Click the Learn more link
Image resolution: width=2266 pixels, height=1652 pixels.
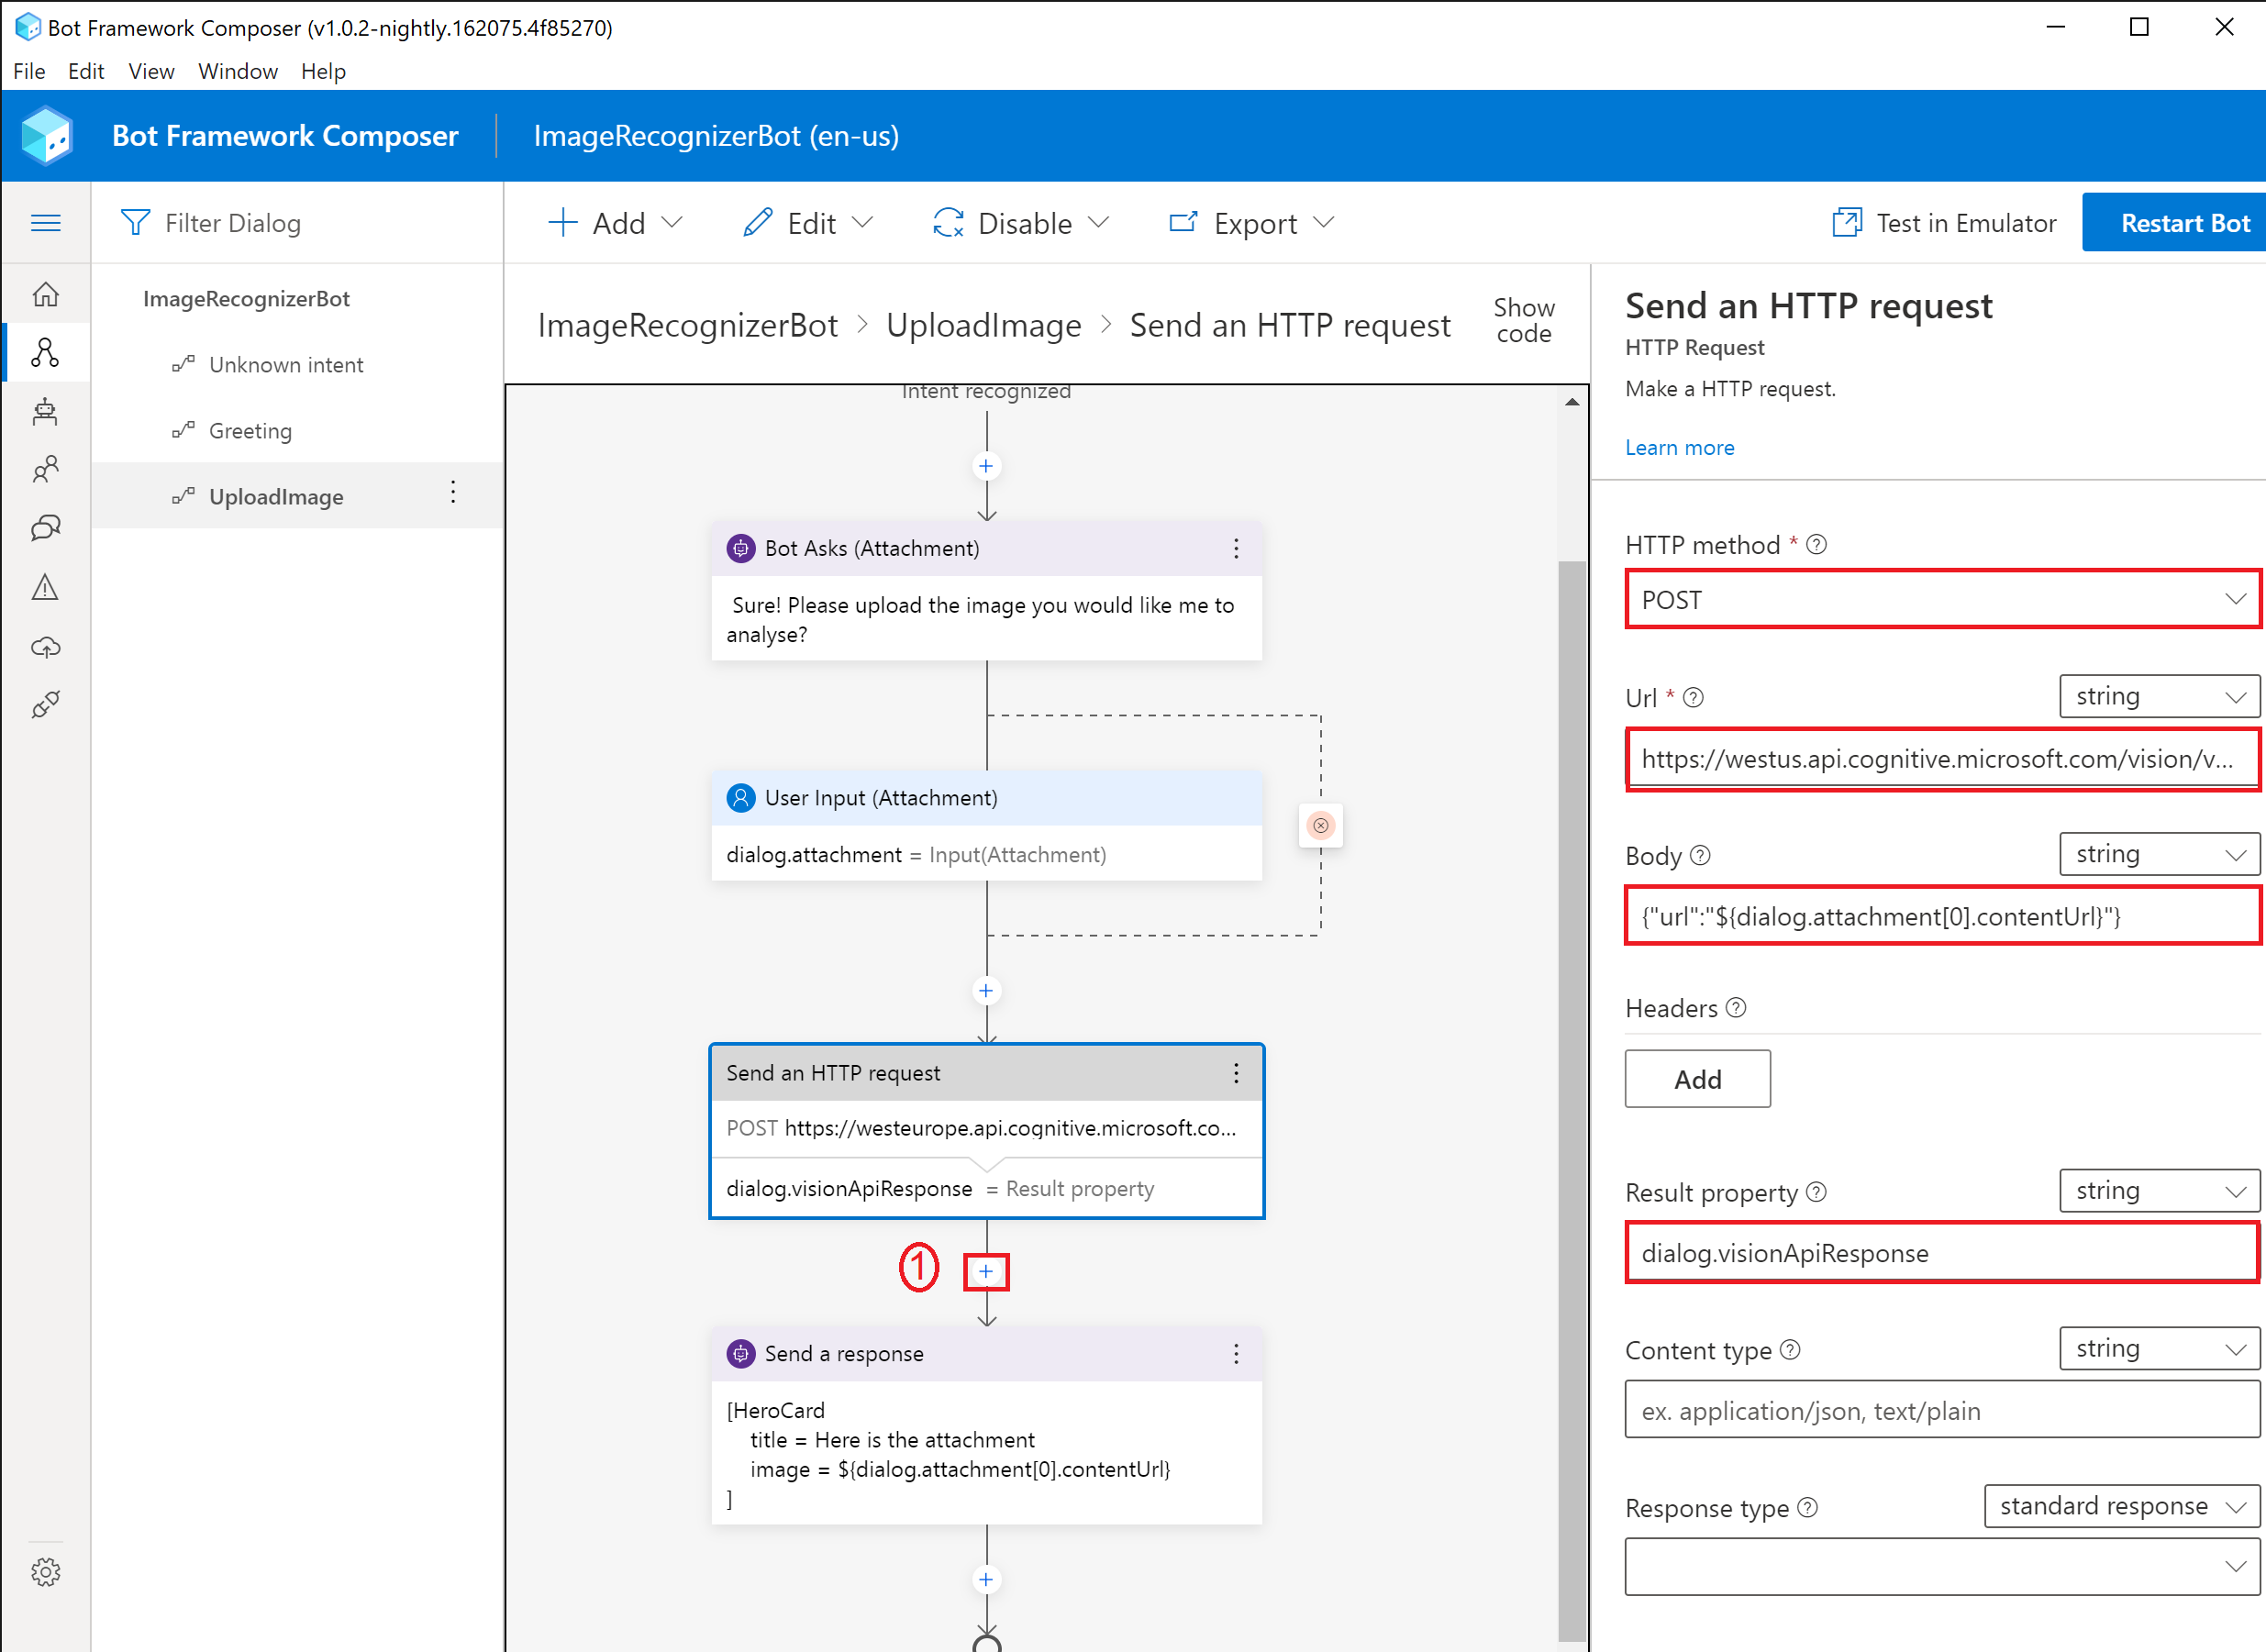[x=1680, y=448]
